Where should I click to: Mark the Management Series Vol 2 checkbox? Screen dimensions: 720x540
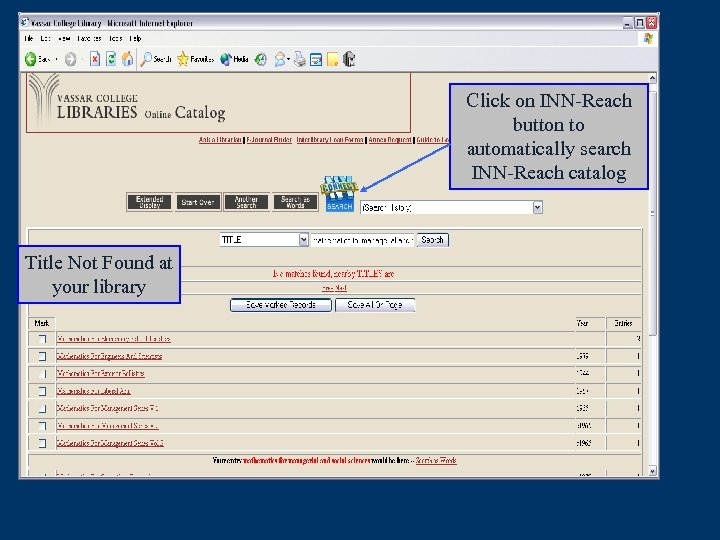click(42, 443)
